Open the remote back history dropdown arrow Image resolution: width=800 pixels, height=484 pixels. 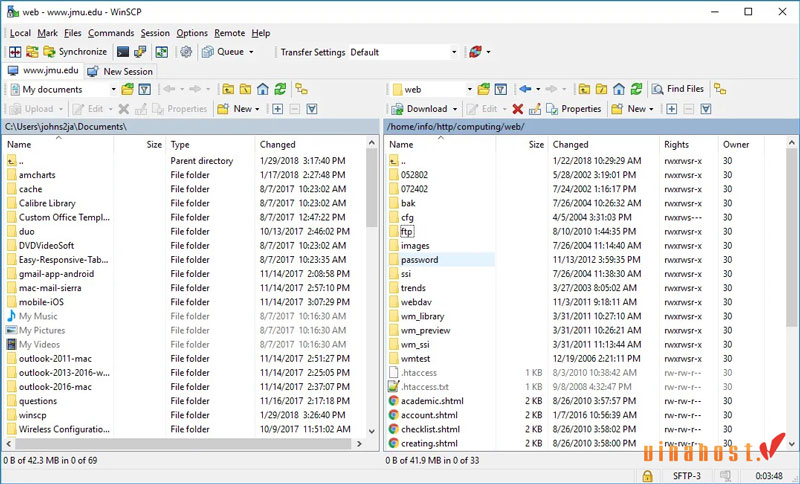[x=538, y=90]
